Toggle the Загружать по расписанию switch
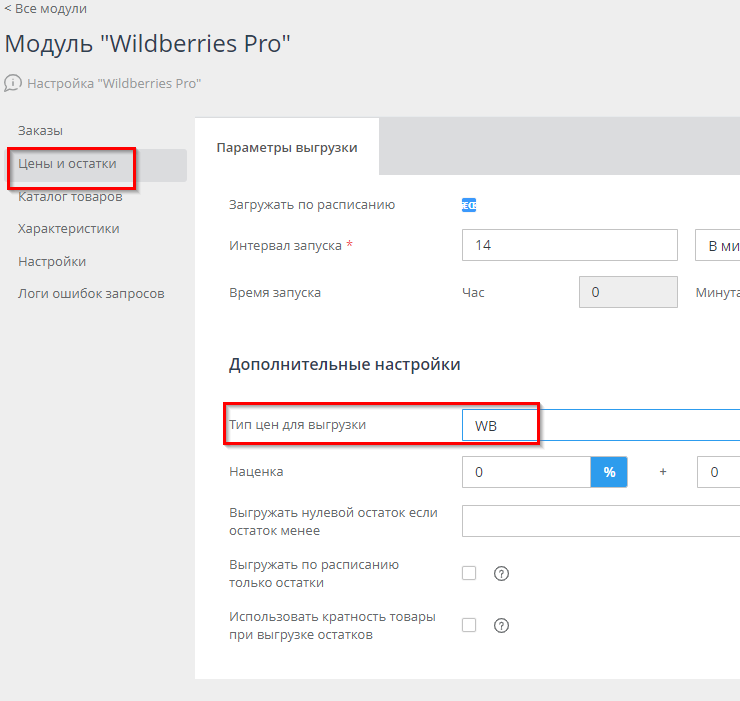 [x=469, y=205]
